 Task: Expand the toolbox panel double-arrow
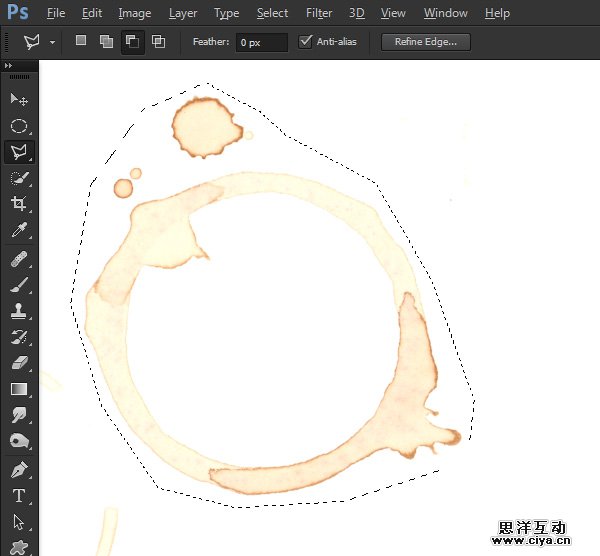click(10, 65)
